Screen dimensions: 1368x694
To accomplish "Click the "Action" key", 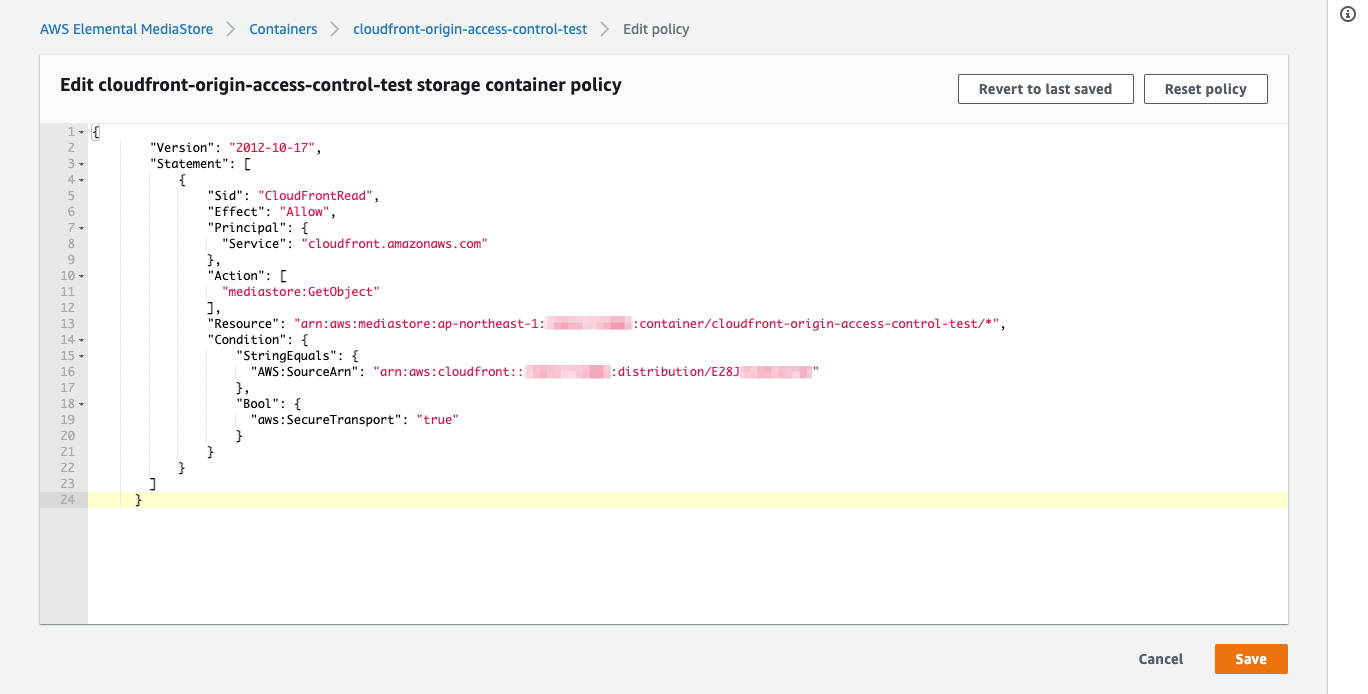I will (x=236, y=276).
